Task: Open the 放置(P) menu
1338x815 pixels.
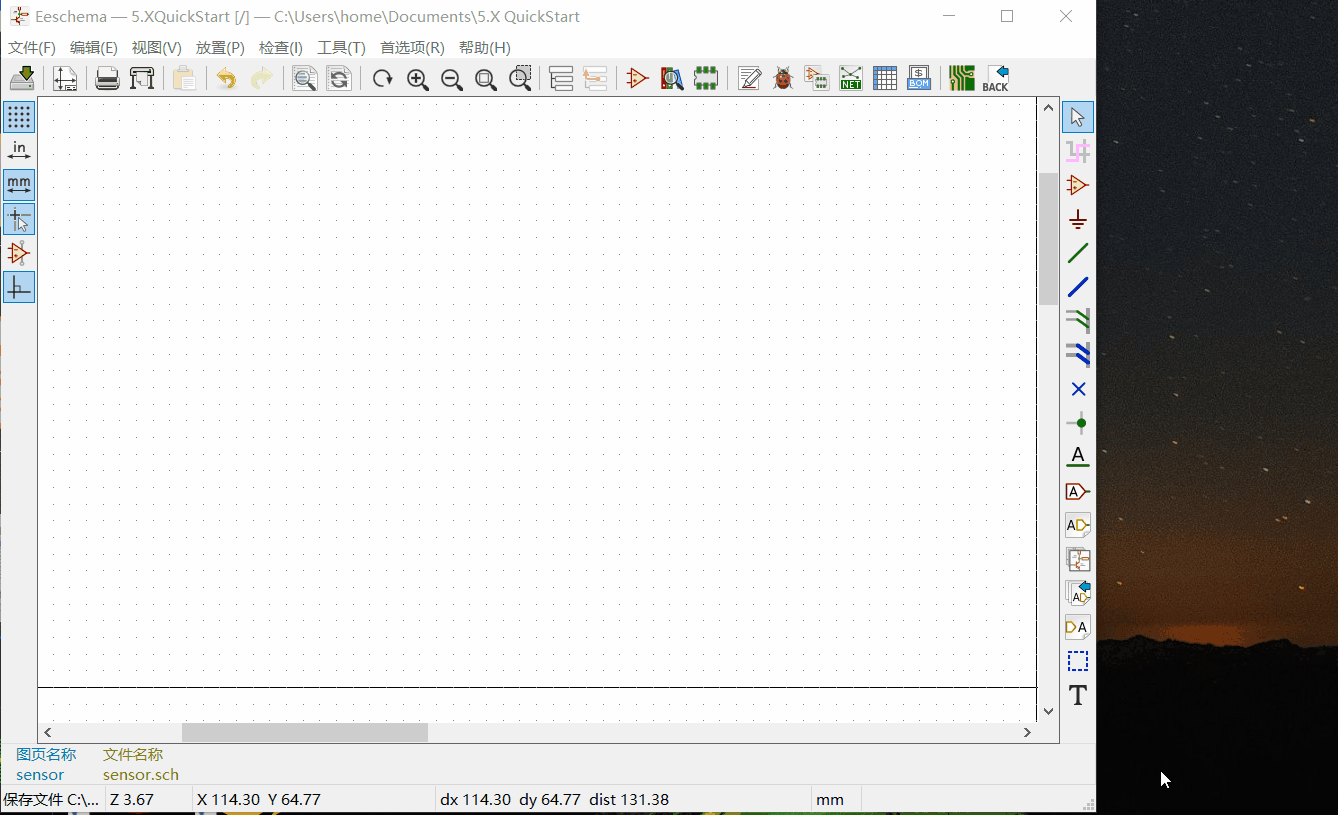Action: coord(220,48)
